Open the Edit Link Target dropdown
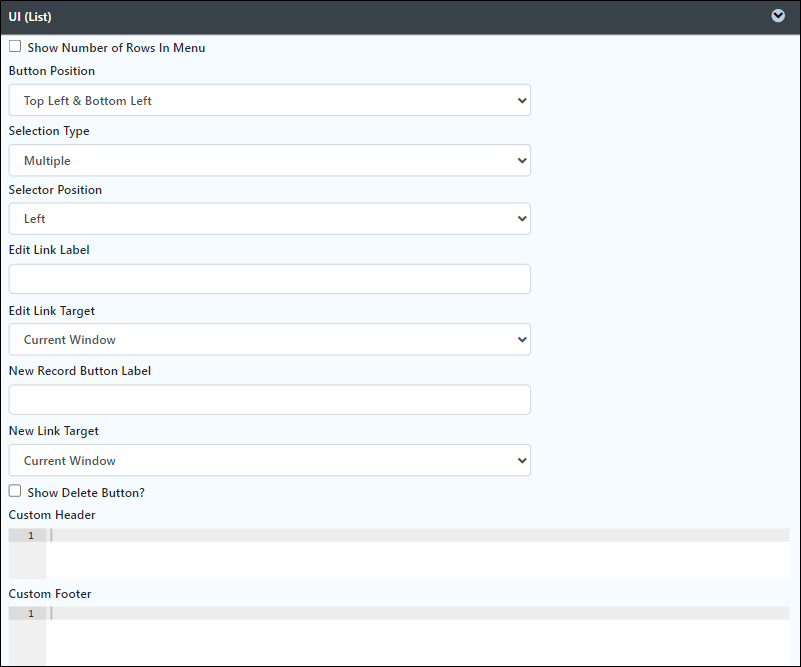 (x=270, y=340)
